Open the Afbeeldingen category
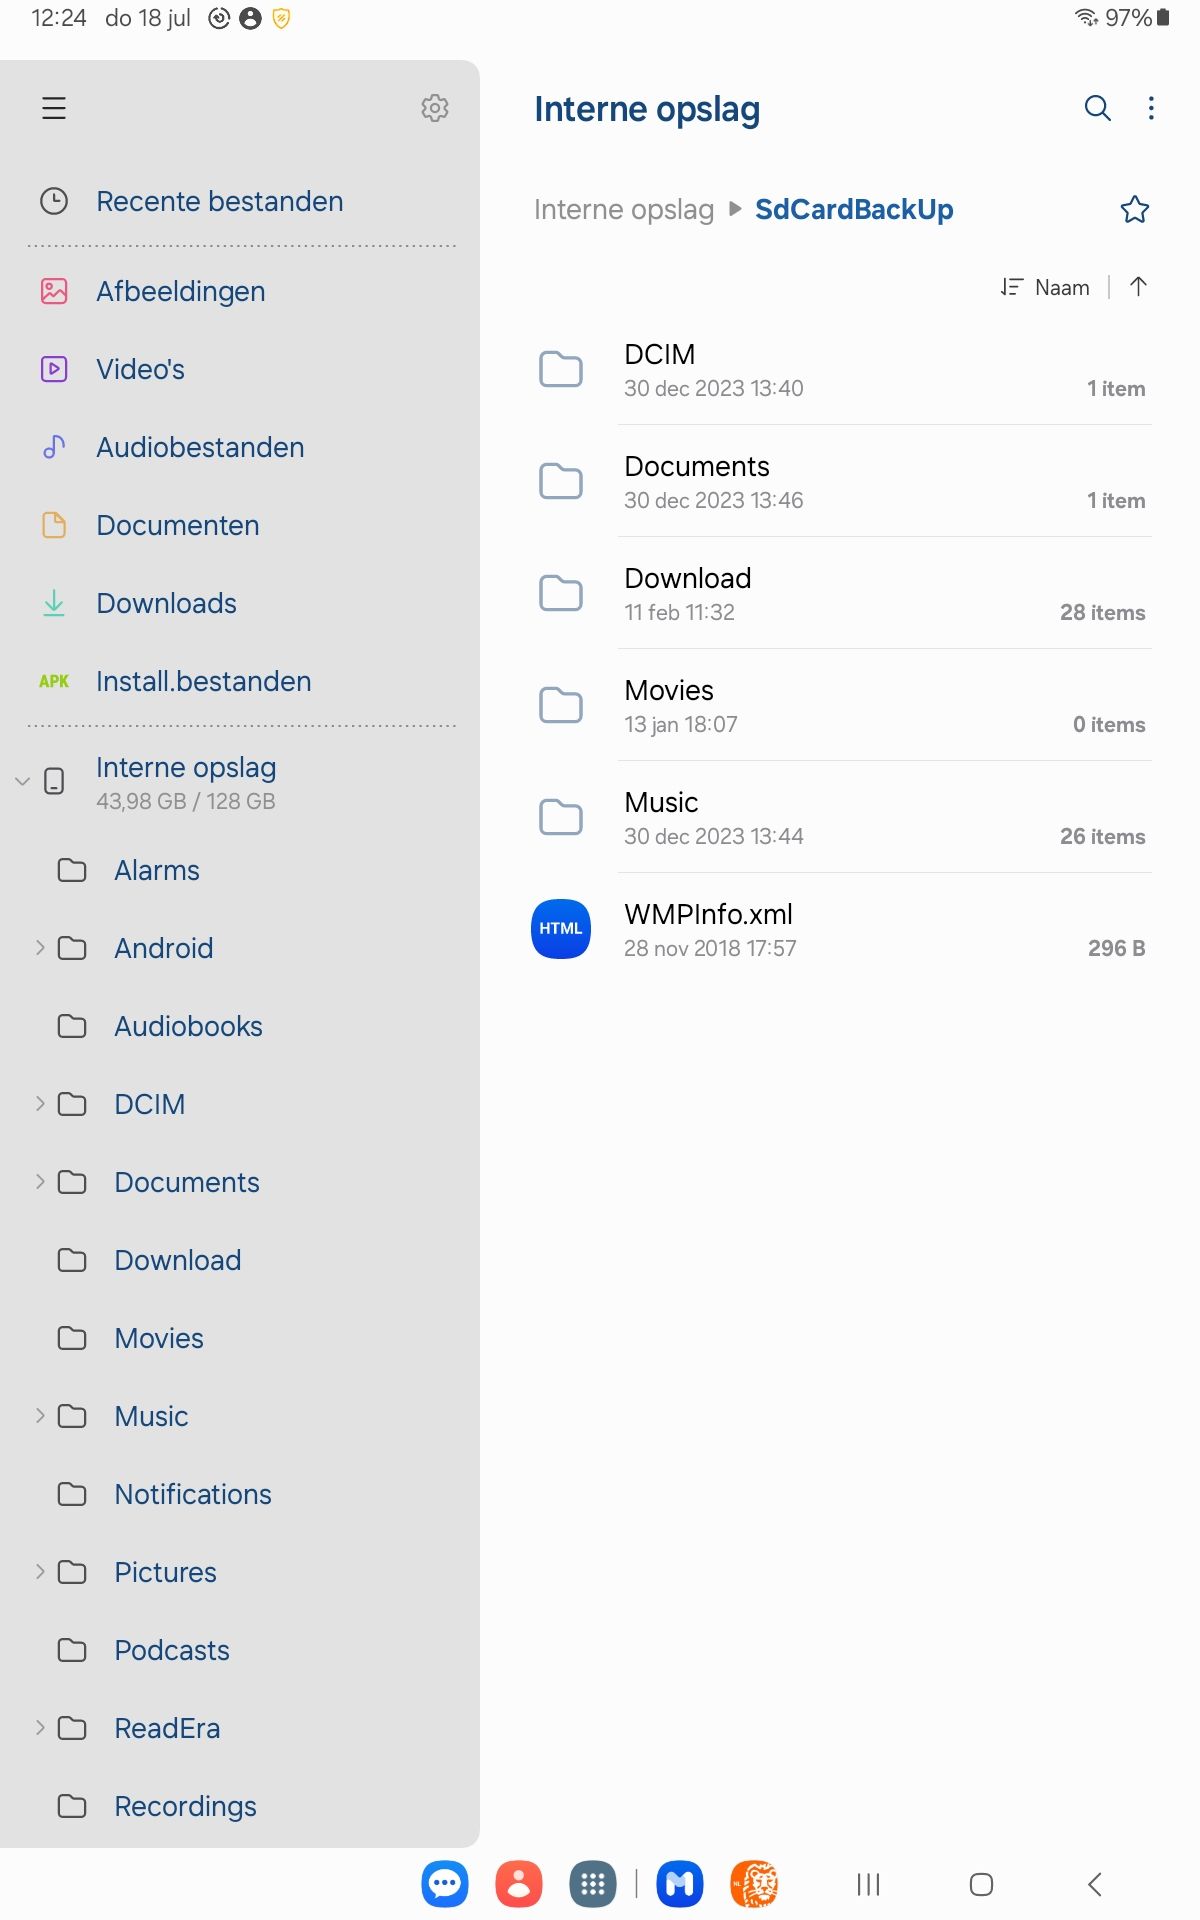Image resolution: width=1200 pixels, height=1920 pixels. pos(180,291)
